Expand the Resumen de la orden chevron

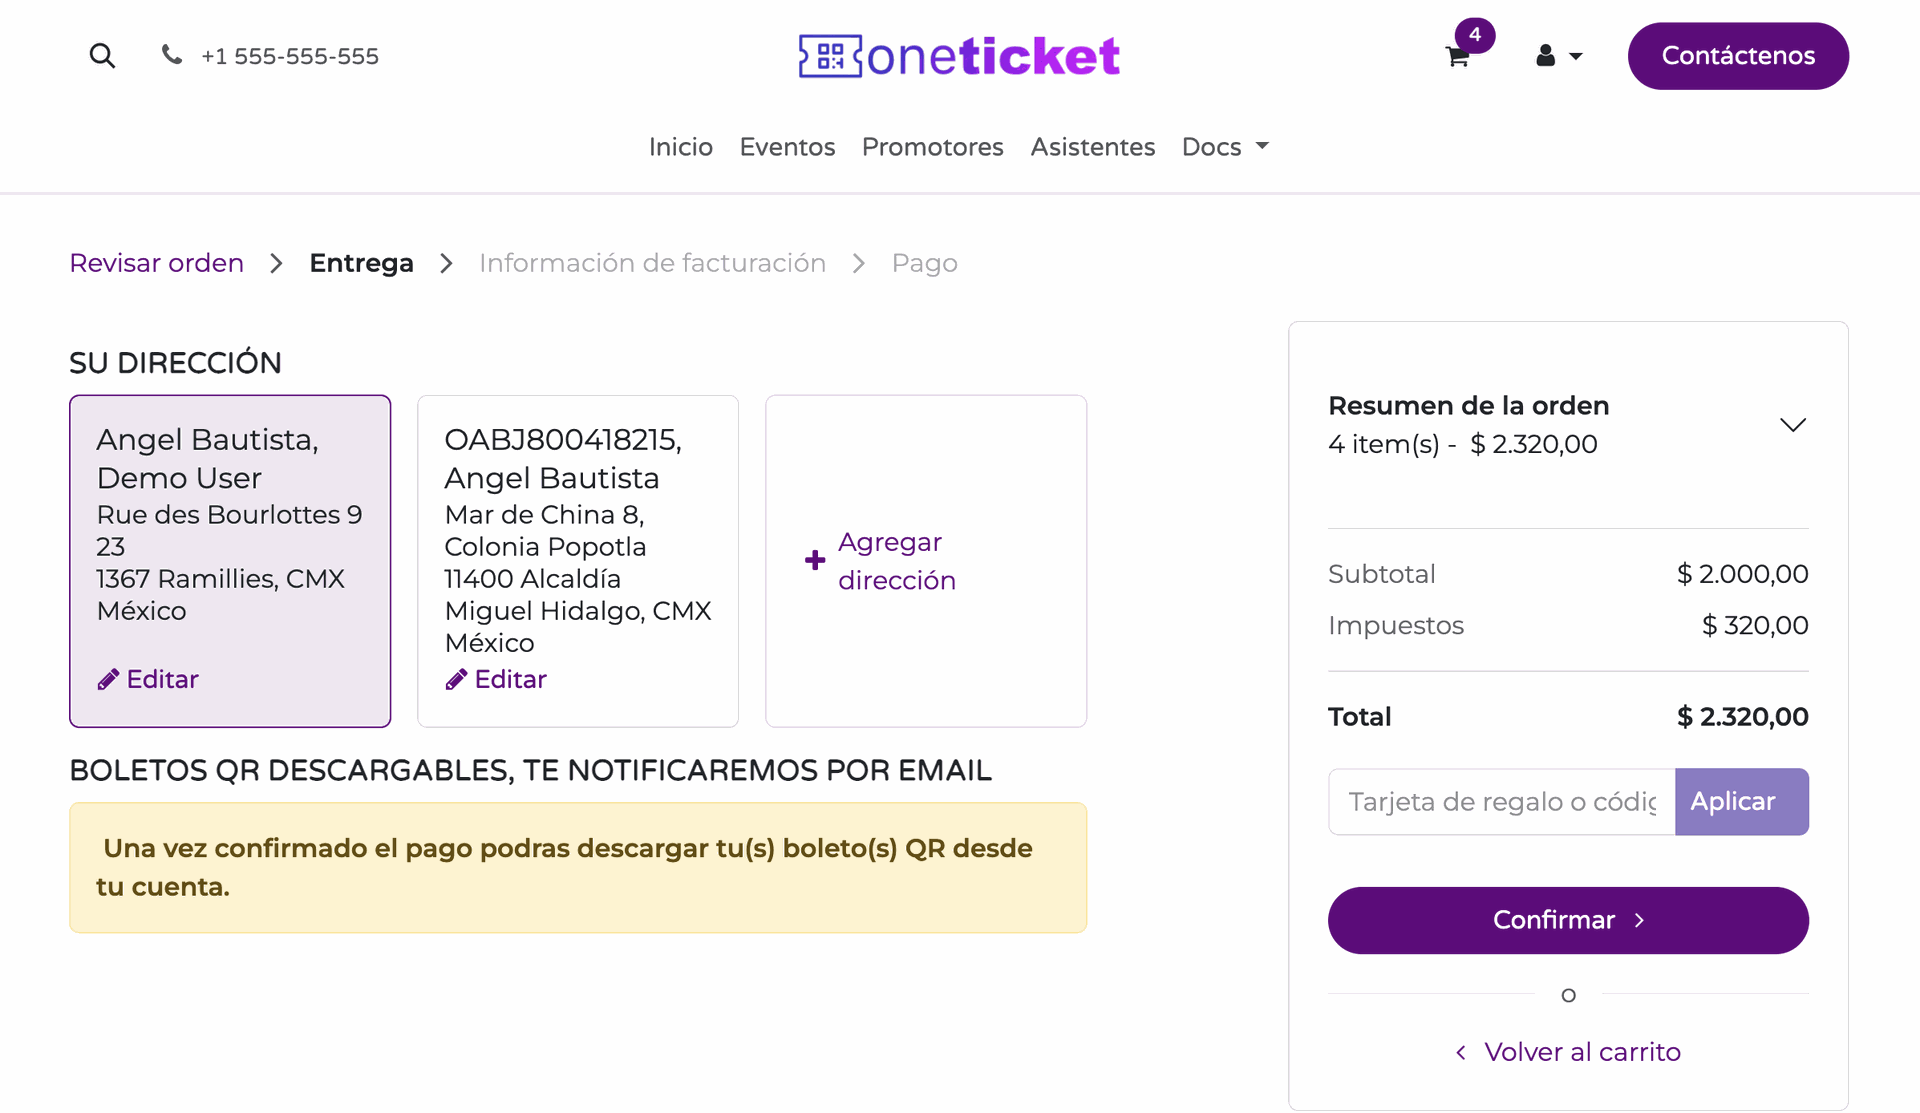coord(1793,425)
